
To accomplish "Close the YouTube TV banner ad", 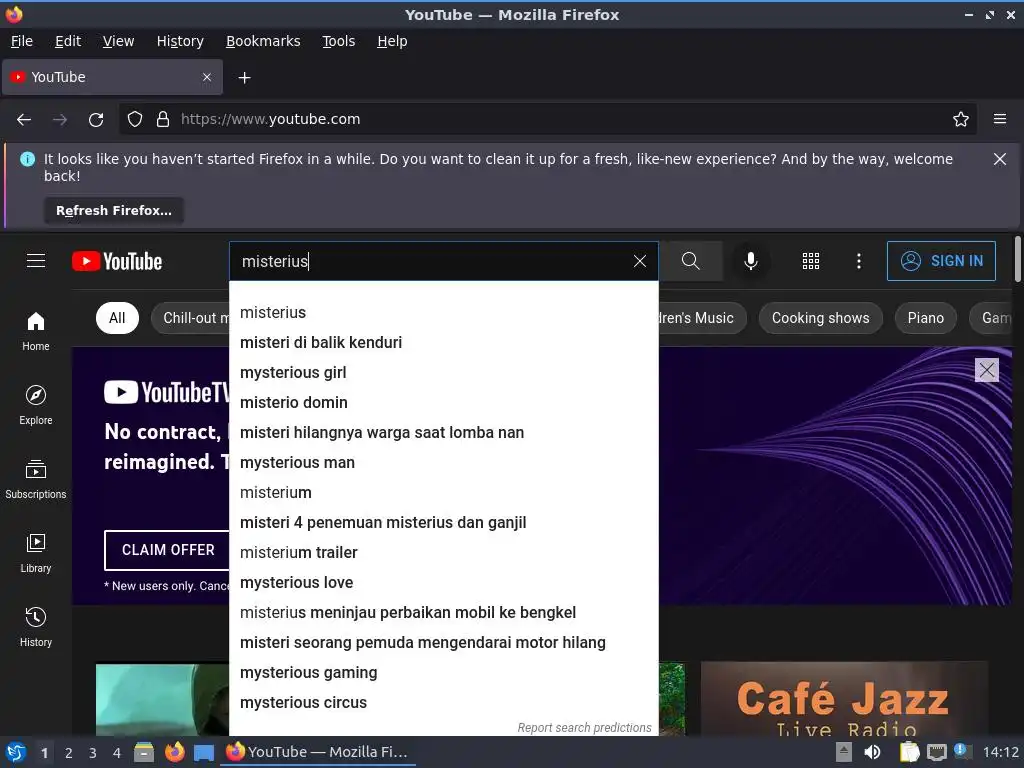I will tap(987, 370).
